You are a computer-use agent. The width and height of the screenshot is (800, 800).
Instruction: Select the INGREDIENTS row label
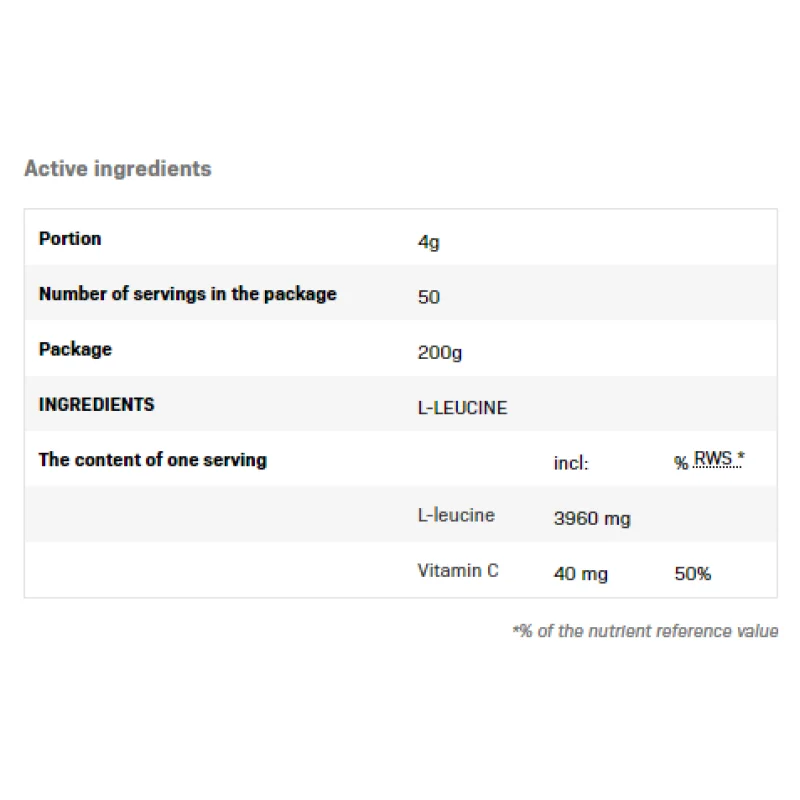click(96, 405)
